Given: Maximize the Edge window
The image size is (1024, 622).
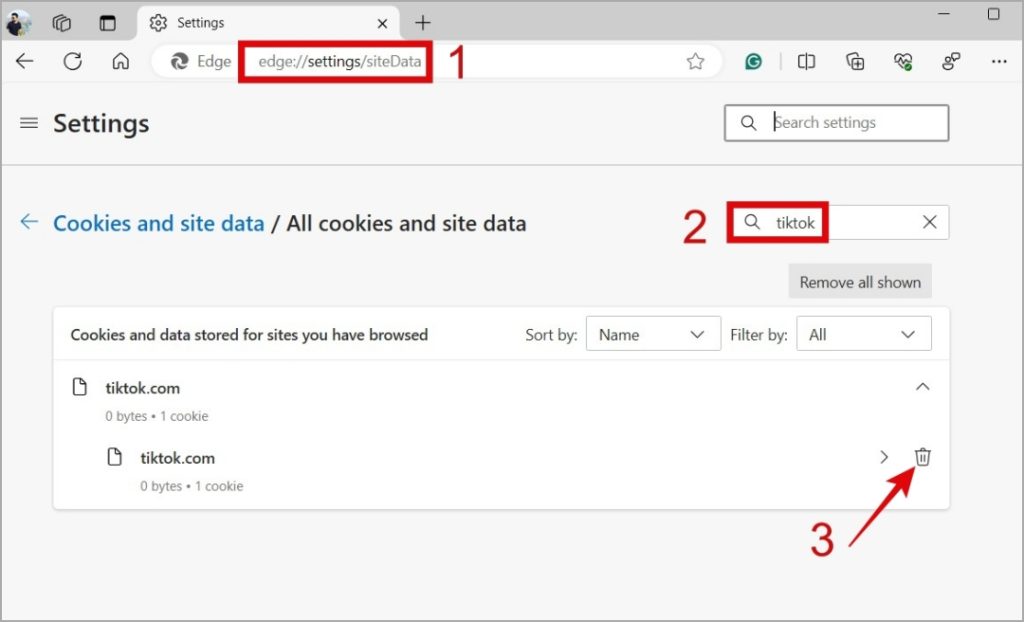Looking at the screenshot, I should [993, 14].
